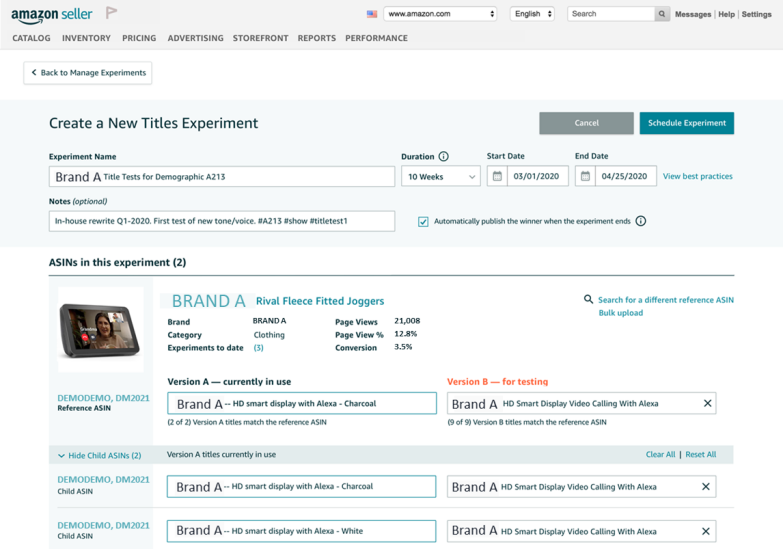The image size is (783, 549).
Task: Click the Amazon Seller logo
Action: (x=51, y=14)
